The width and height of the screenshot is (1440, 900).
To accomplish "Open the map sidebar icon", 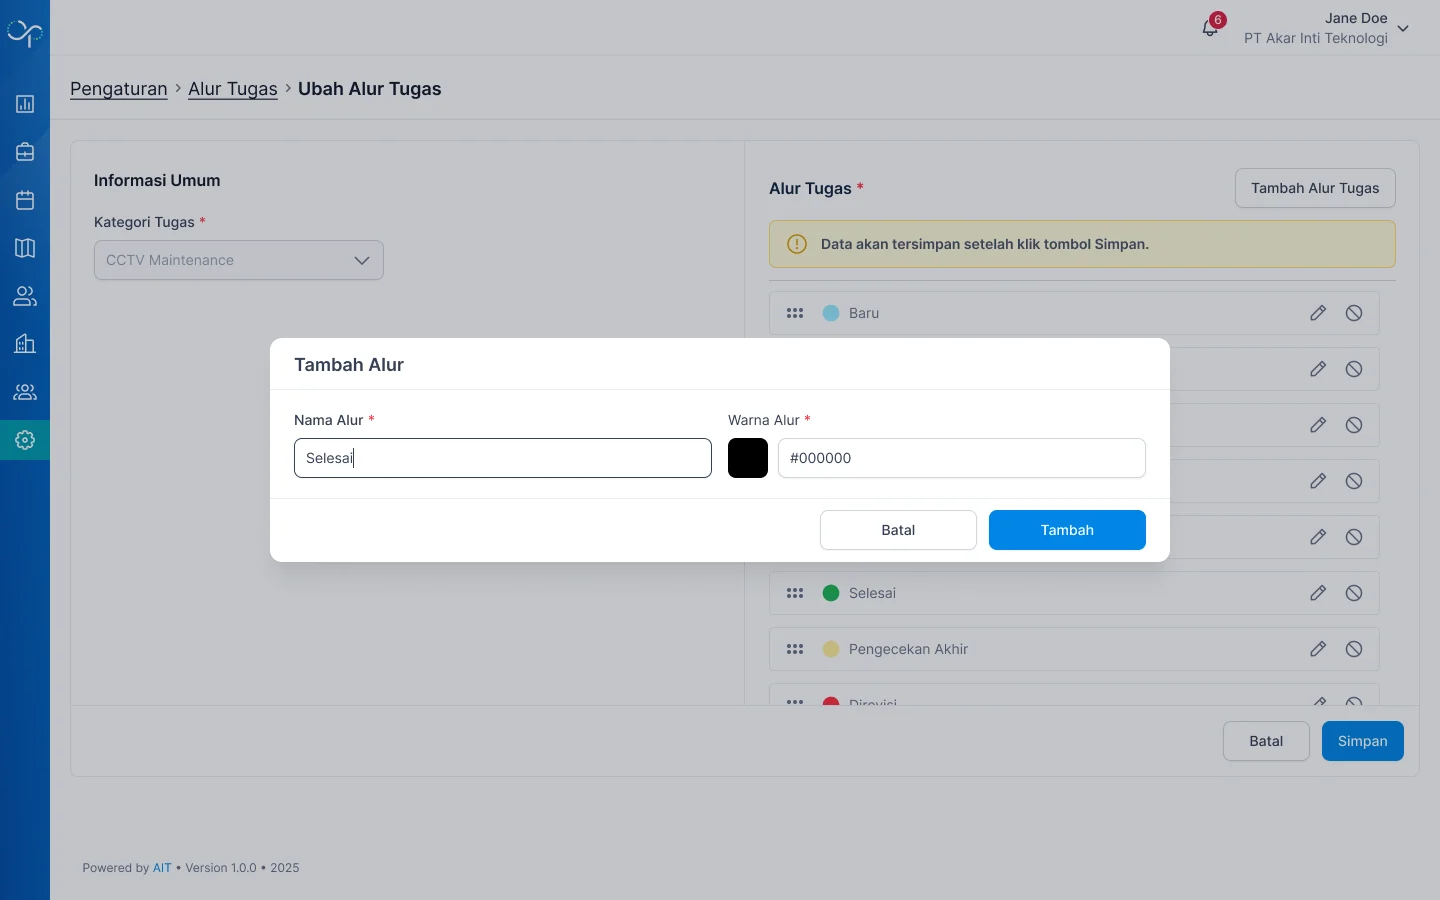I will point(25,248).
